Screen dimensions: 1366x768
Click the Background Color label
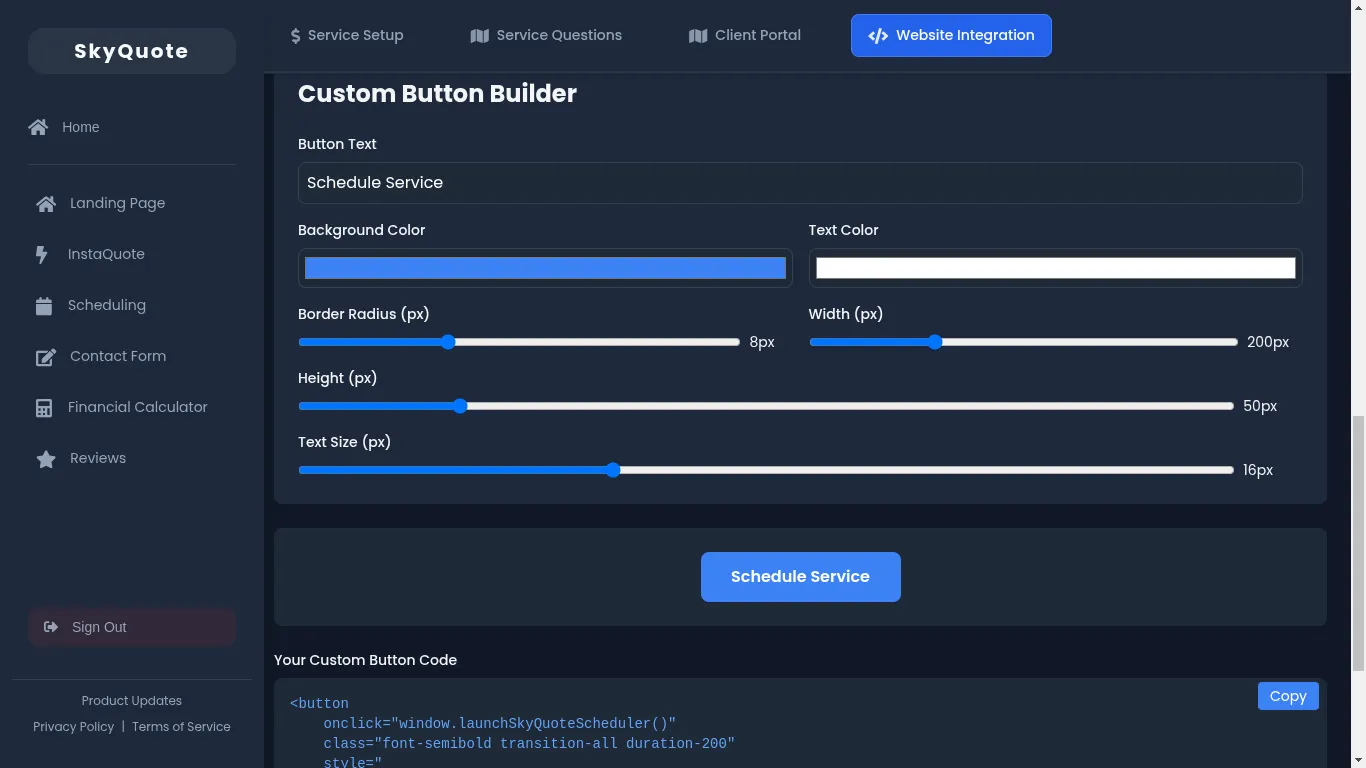pos(361,230)
